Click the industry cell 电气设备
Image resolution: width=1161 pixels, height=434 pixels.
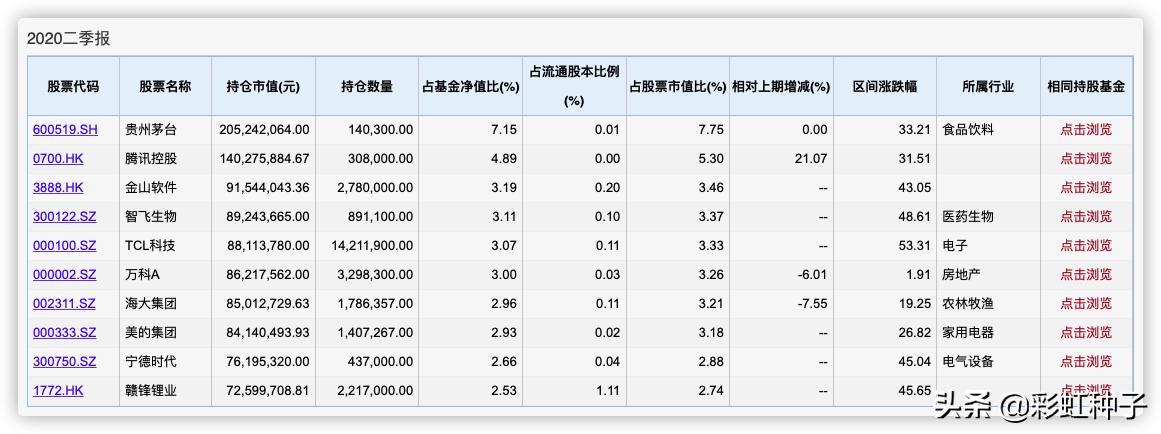click(968, 361)
